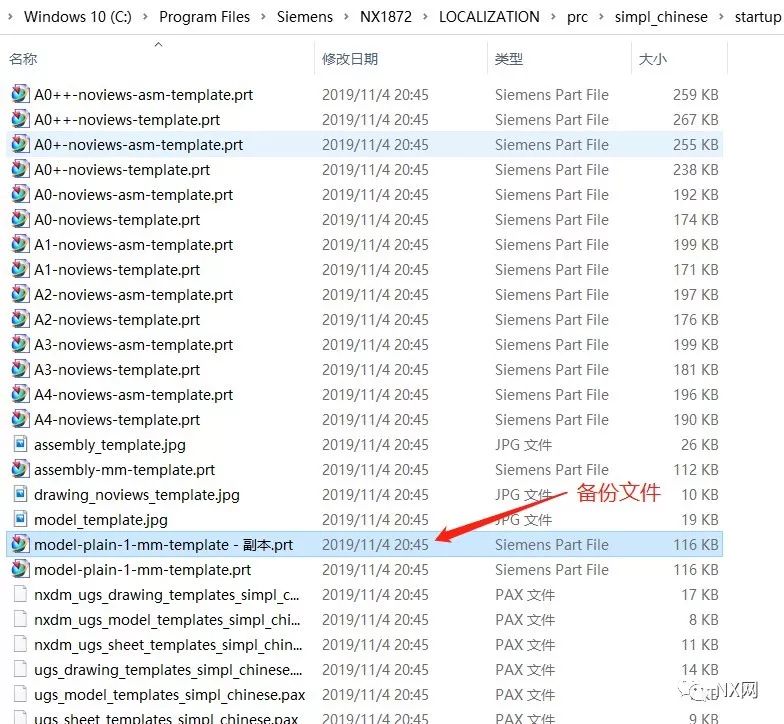Image resolution: width=784 pixels, height=724 pixels.
Task: Click the A0-noviews-asm-template.prt file icon
Action: point(20,194)
